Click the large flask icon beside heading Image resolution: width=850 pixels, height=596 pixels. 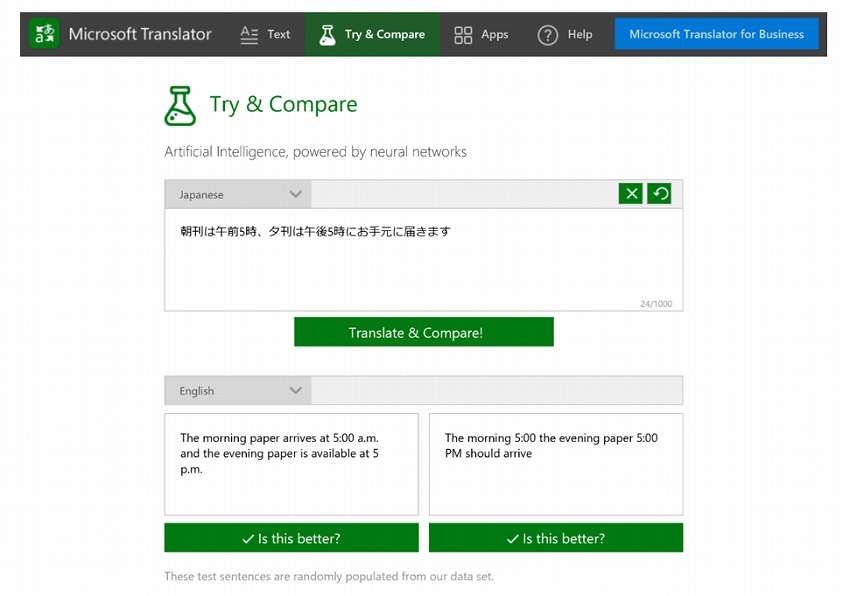tap(180, 106)
